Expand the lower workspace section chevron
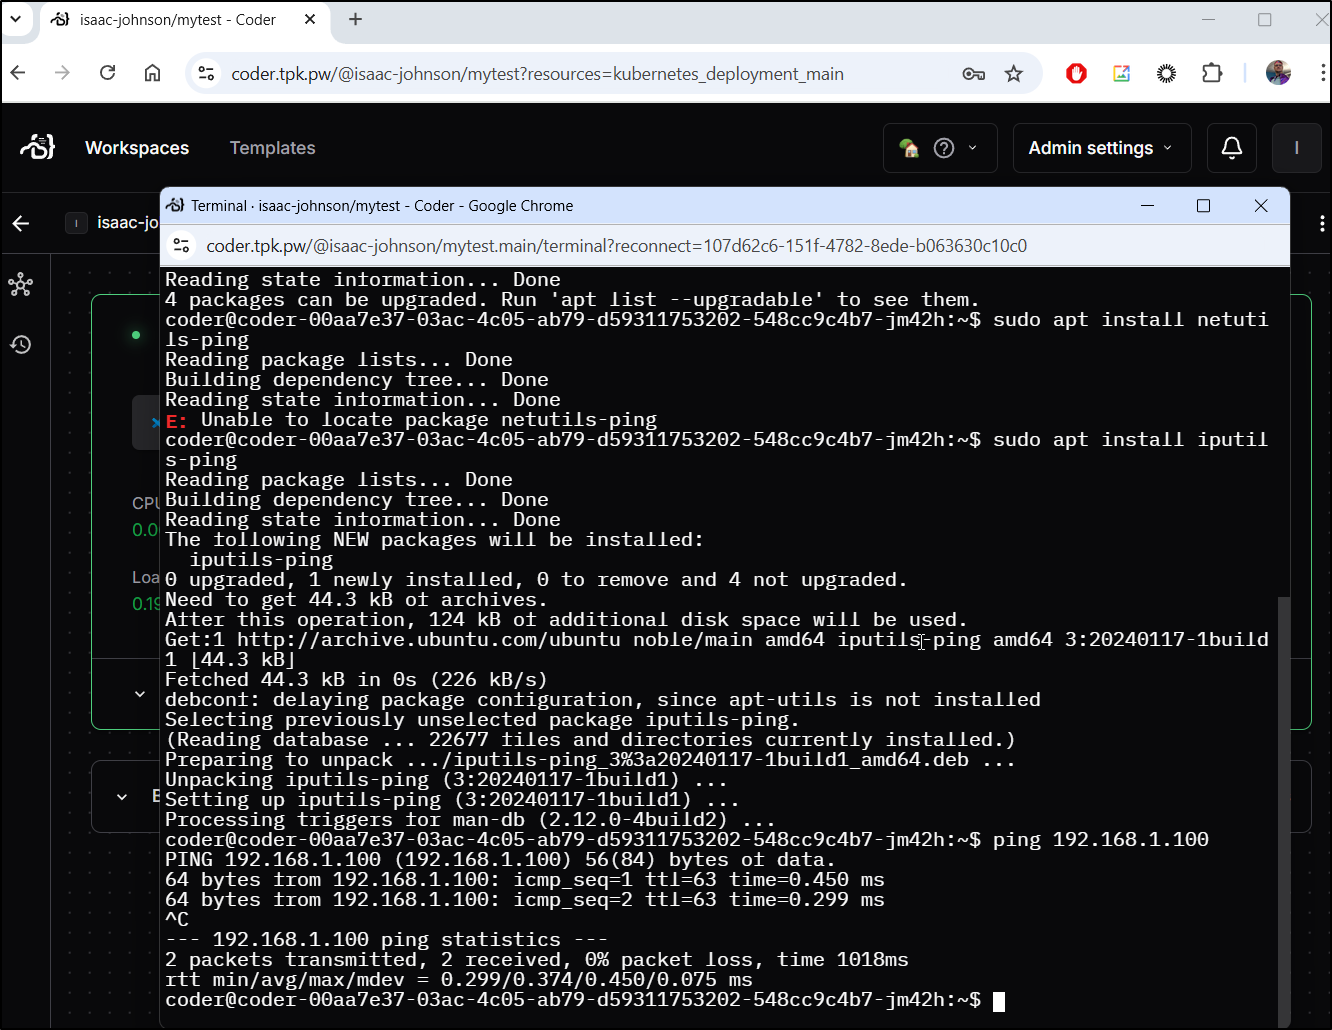 [122, 797]
